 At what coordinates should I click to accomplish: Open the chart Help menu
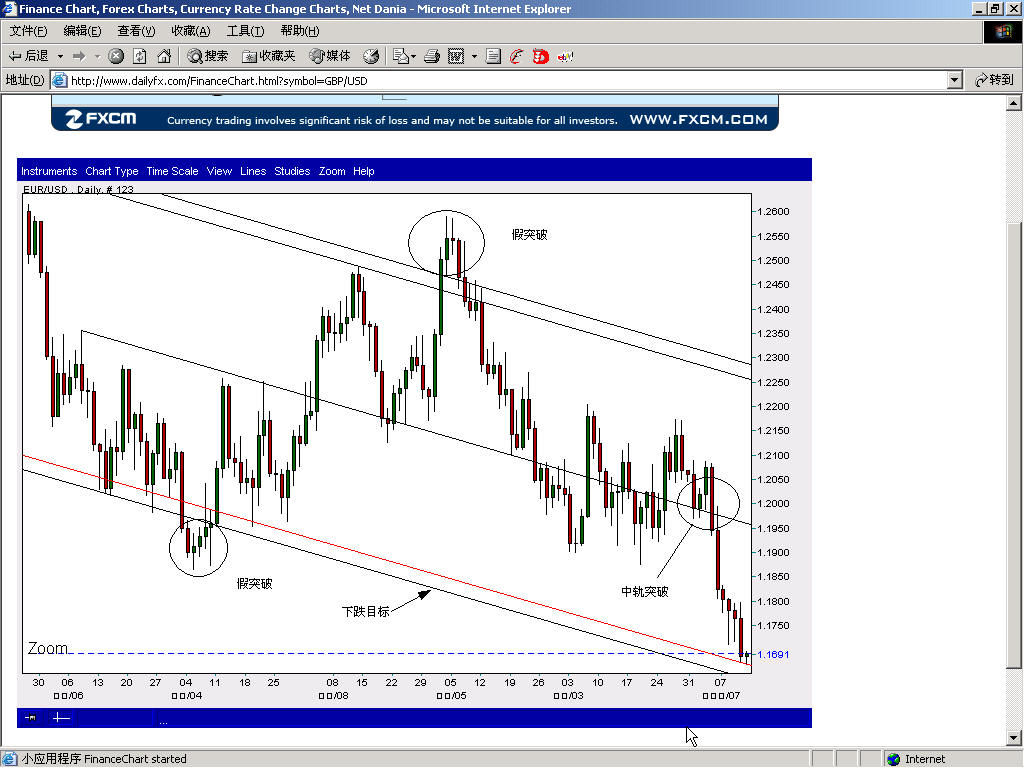pos(364,171)
